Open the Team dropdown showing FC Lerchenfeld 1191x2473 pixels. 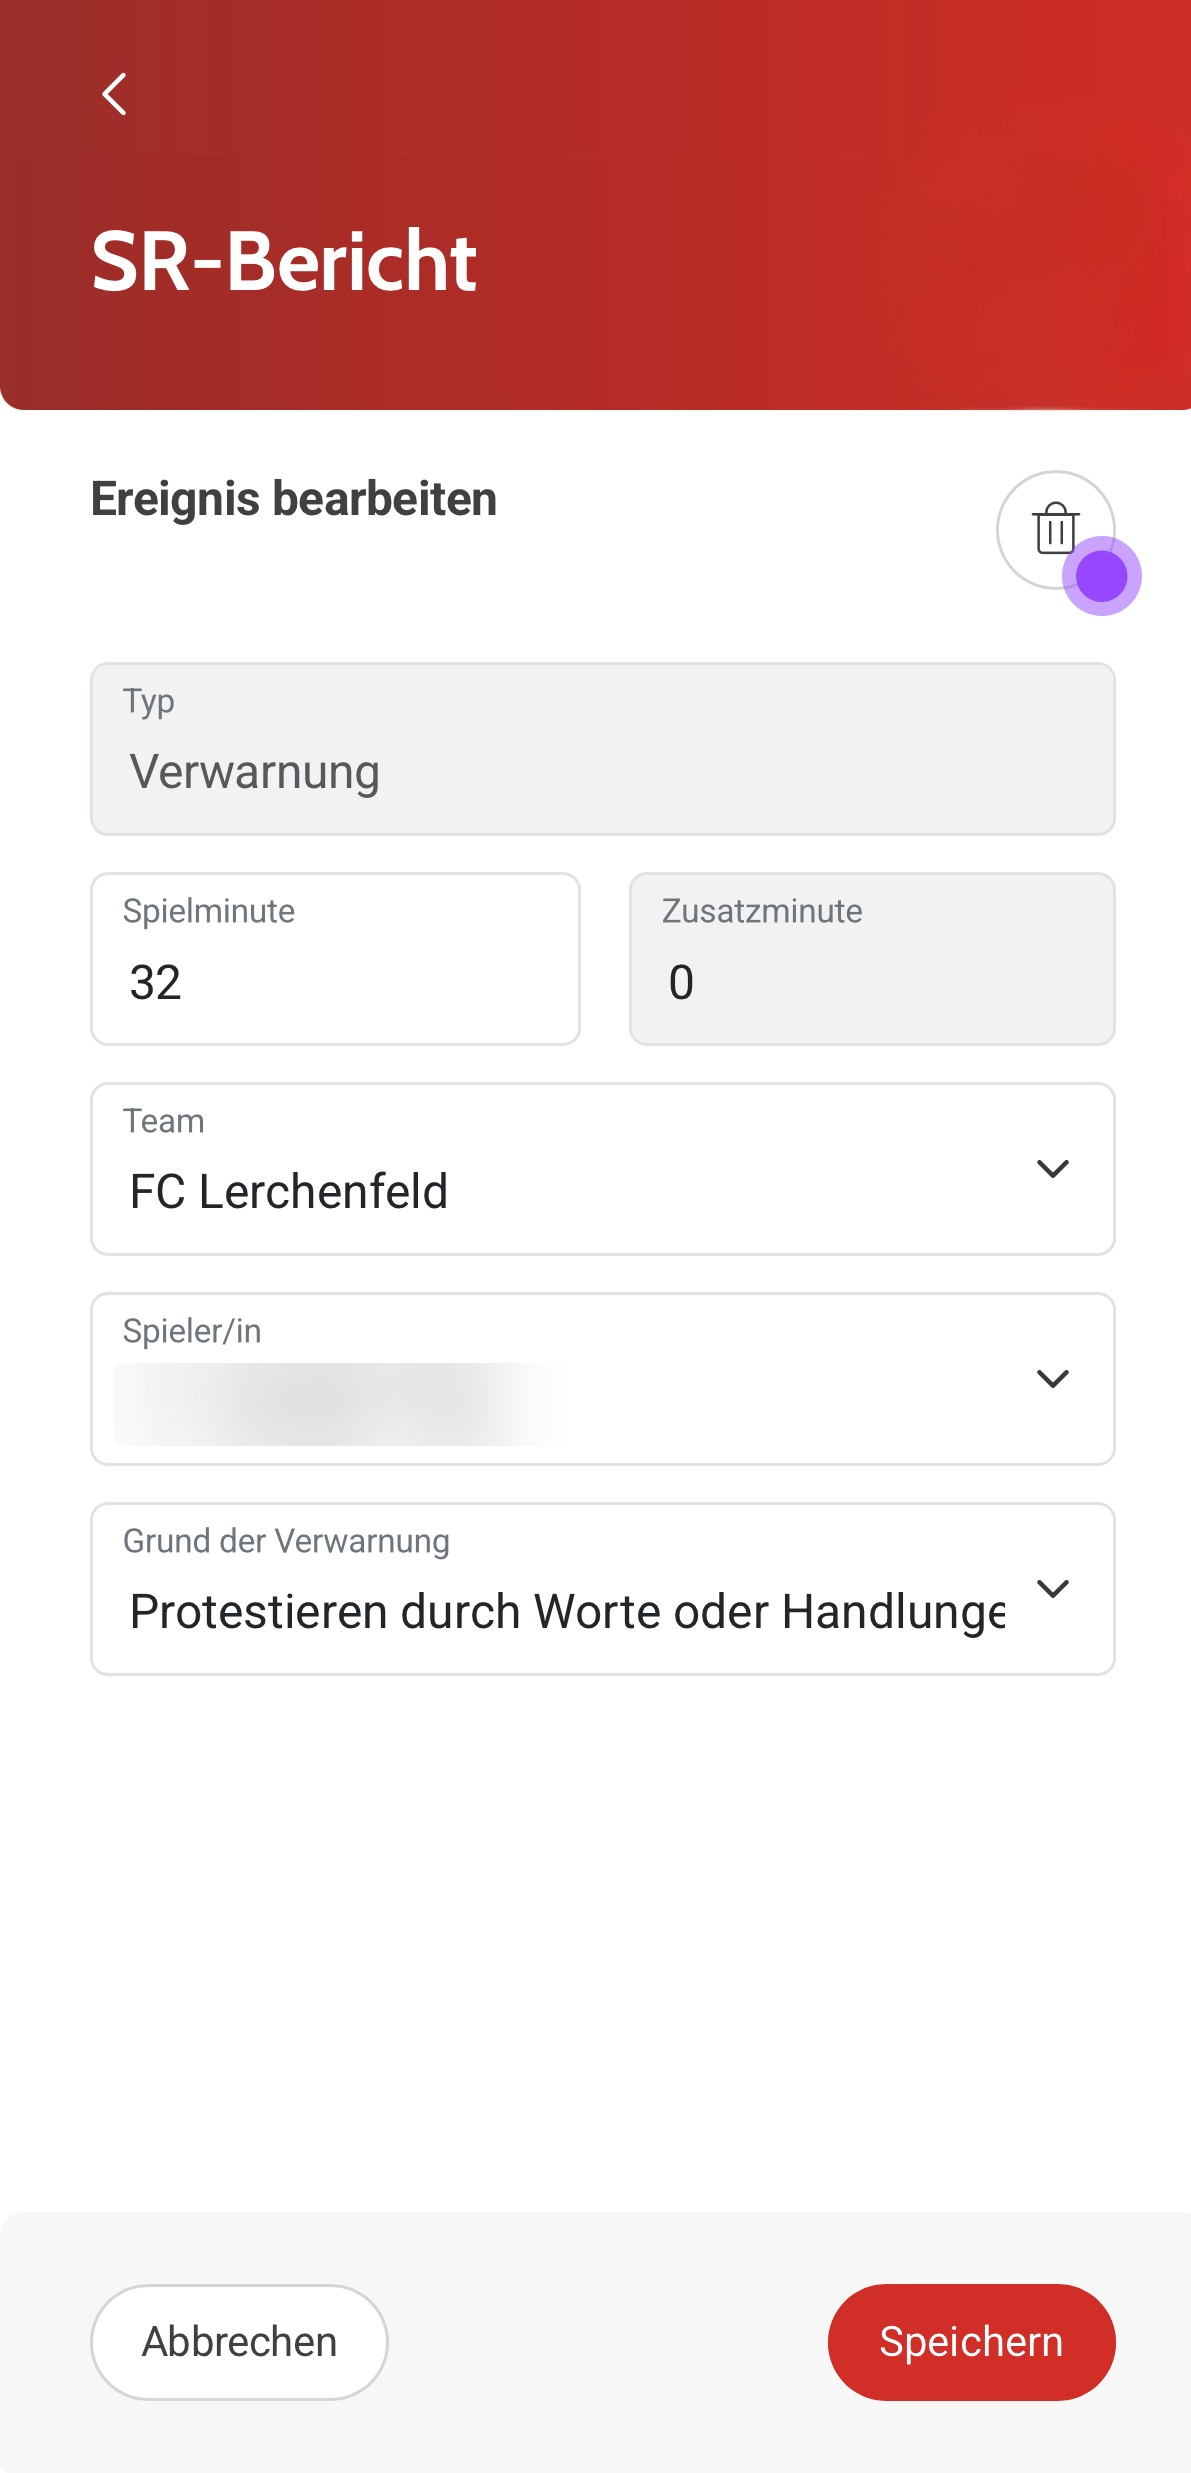602,1169
